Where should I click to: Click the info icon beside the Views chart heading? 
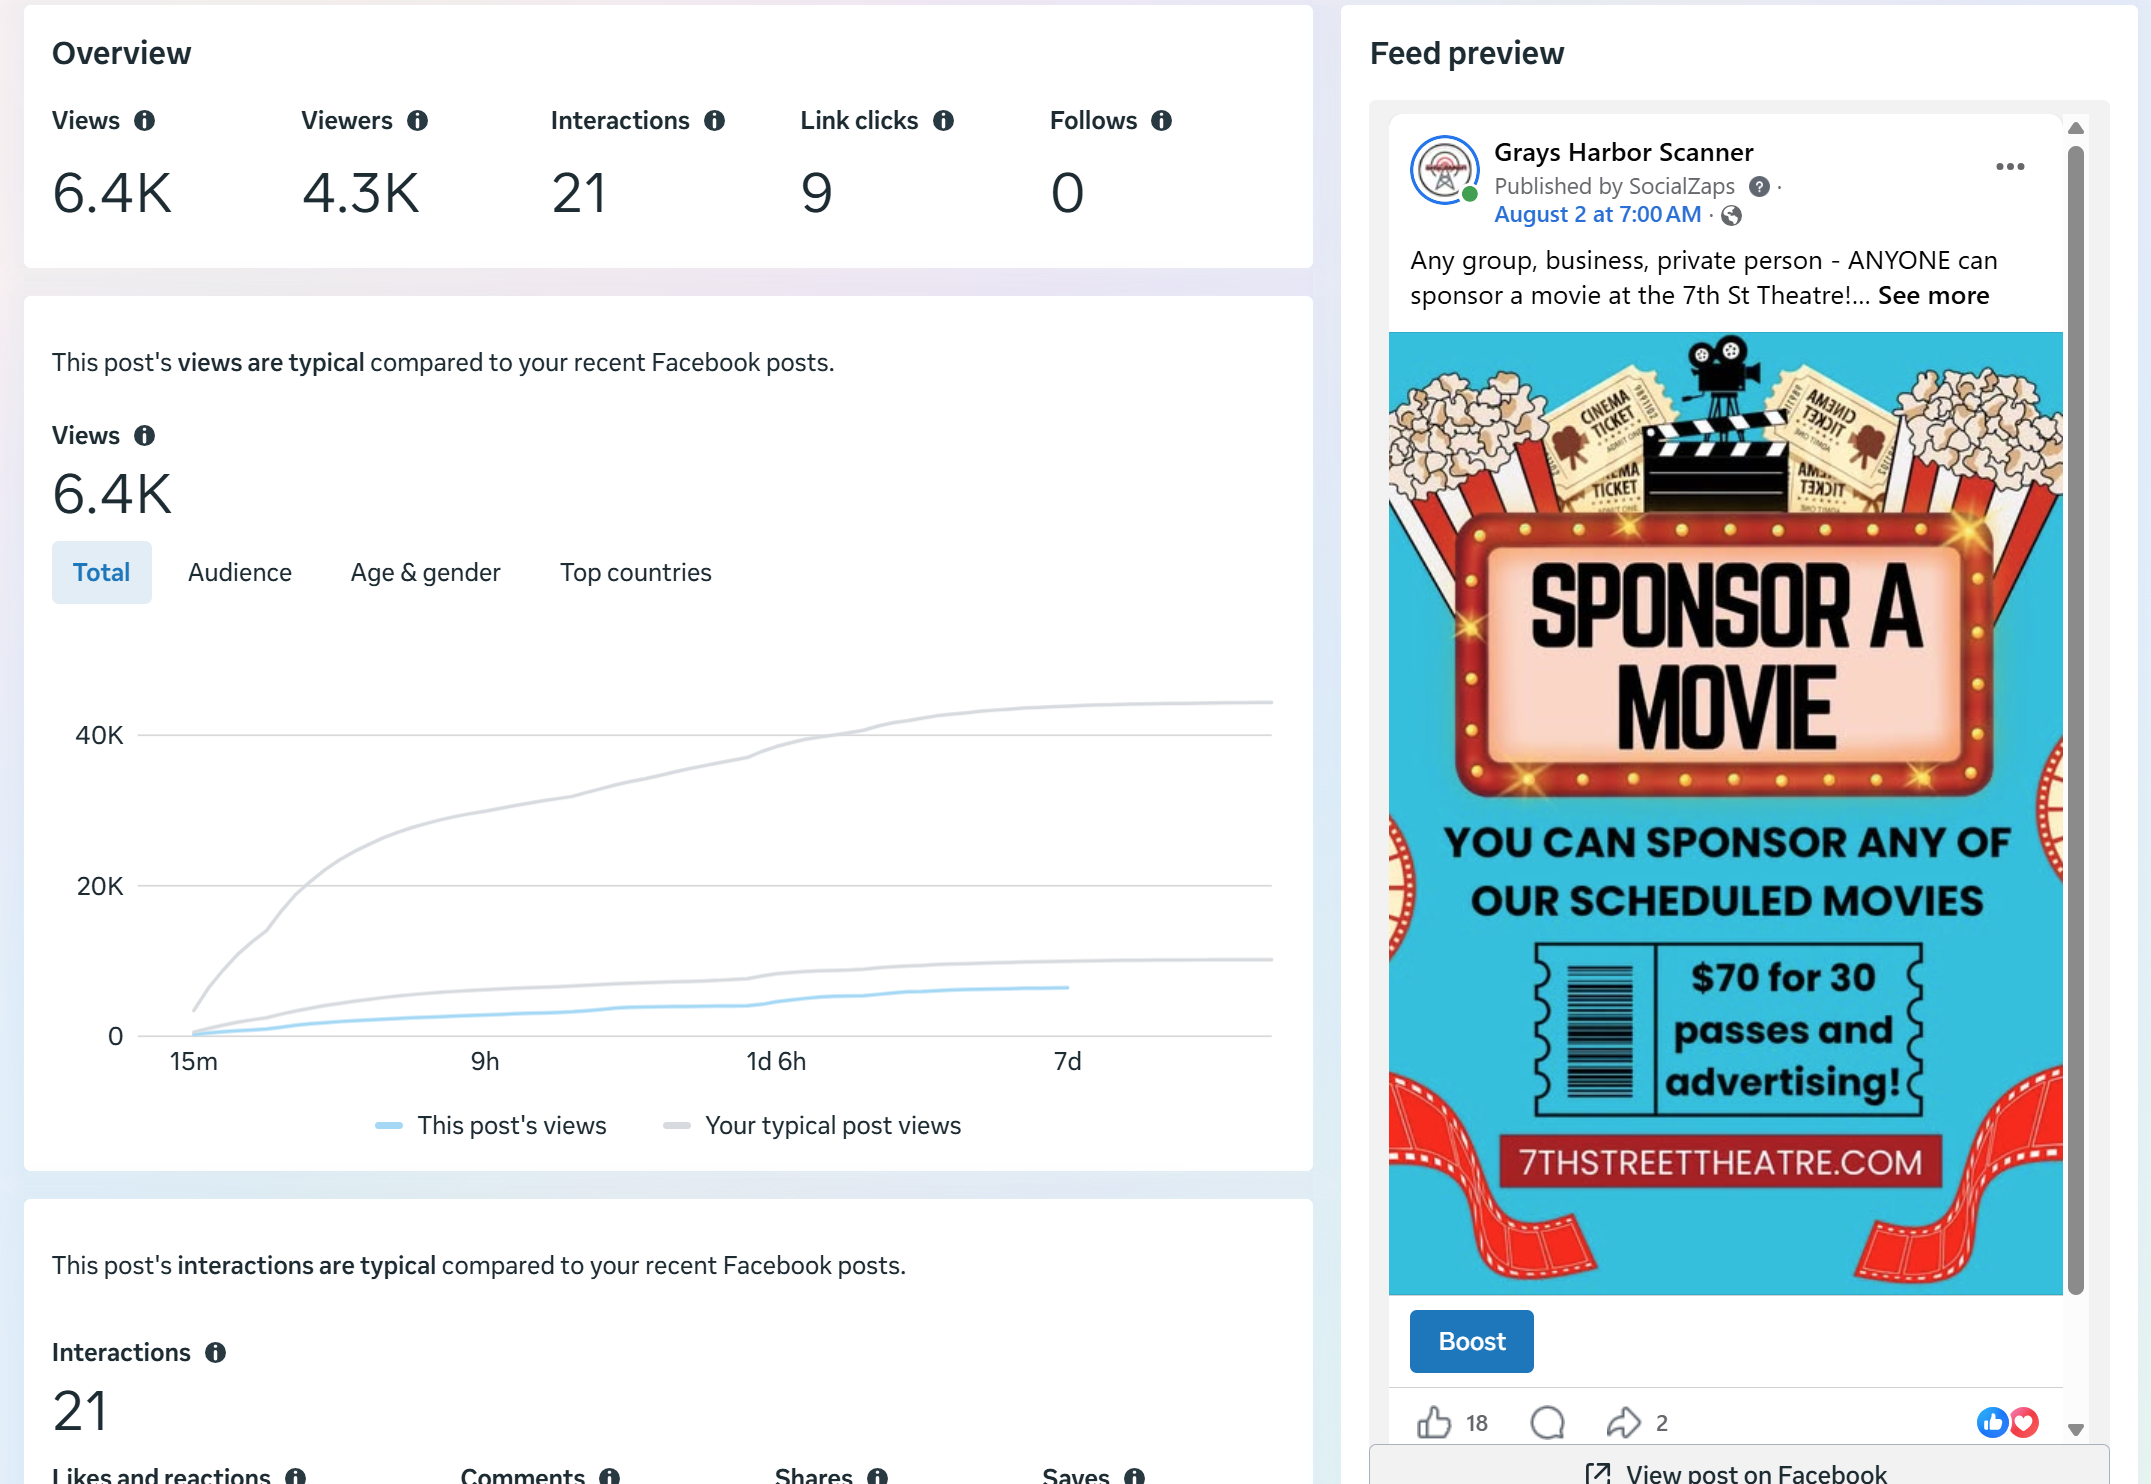pos(145,436)
